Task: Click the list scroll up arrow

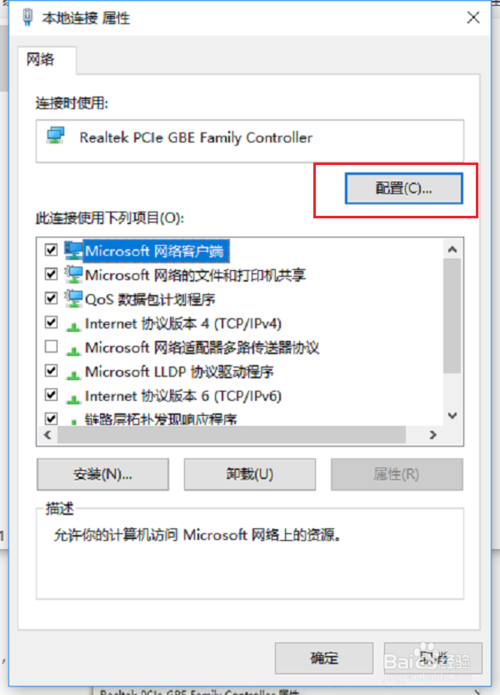Action: 452,249
